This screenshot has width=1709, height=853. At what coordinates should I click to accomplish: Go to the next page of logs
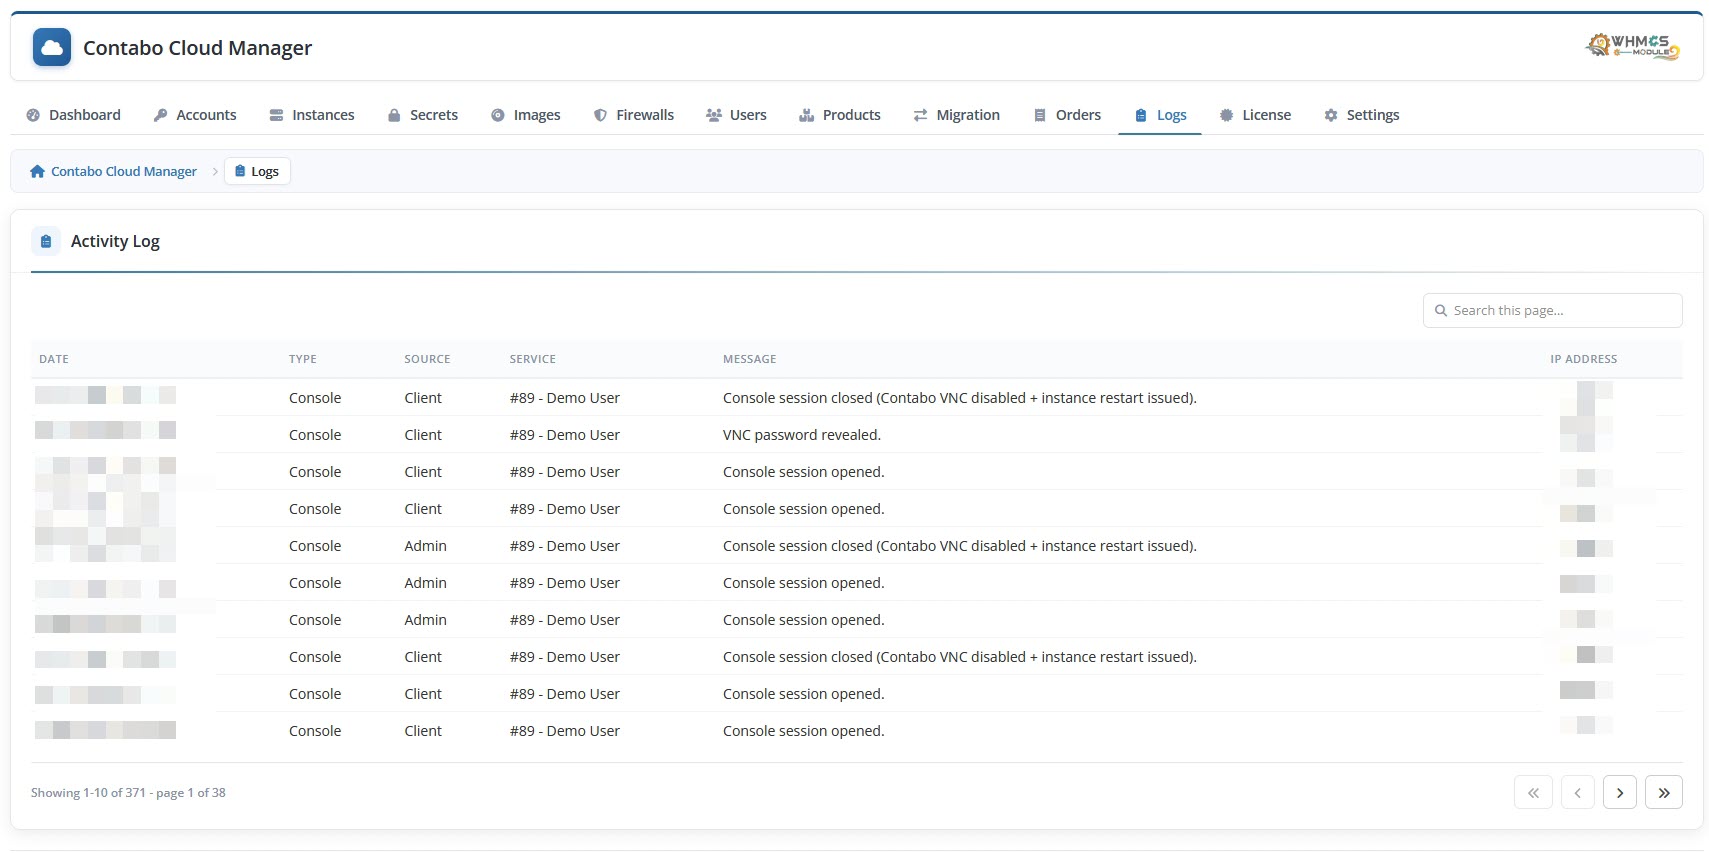click(1620, 792)
